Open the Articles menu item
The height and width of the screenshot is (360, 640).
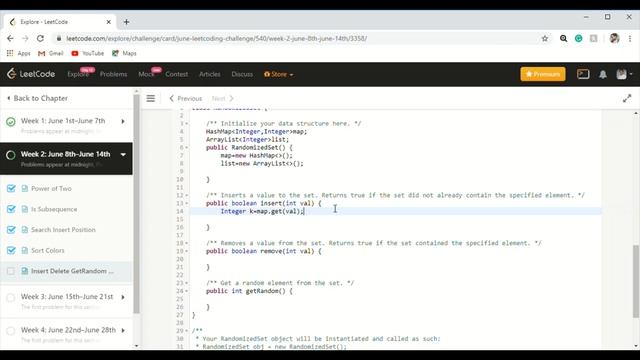[x=210, y=74]
